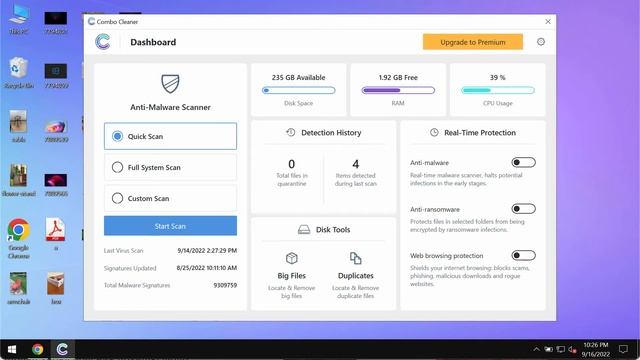Click the Detection History clock icon

(291, 132)
